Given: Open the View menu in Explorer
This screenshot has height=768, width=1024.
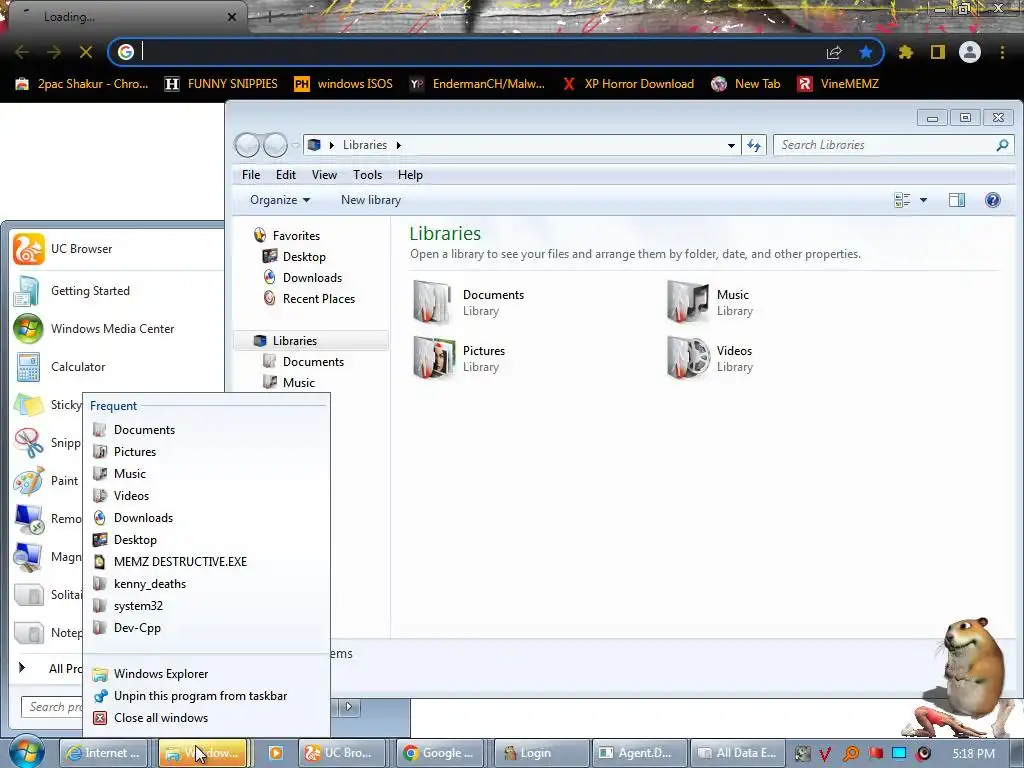Looking at the screenshot, I should tap(324, 175).
